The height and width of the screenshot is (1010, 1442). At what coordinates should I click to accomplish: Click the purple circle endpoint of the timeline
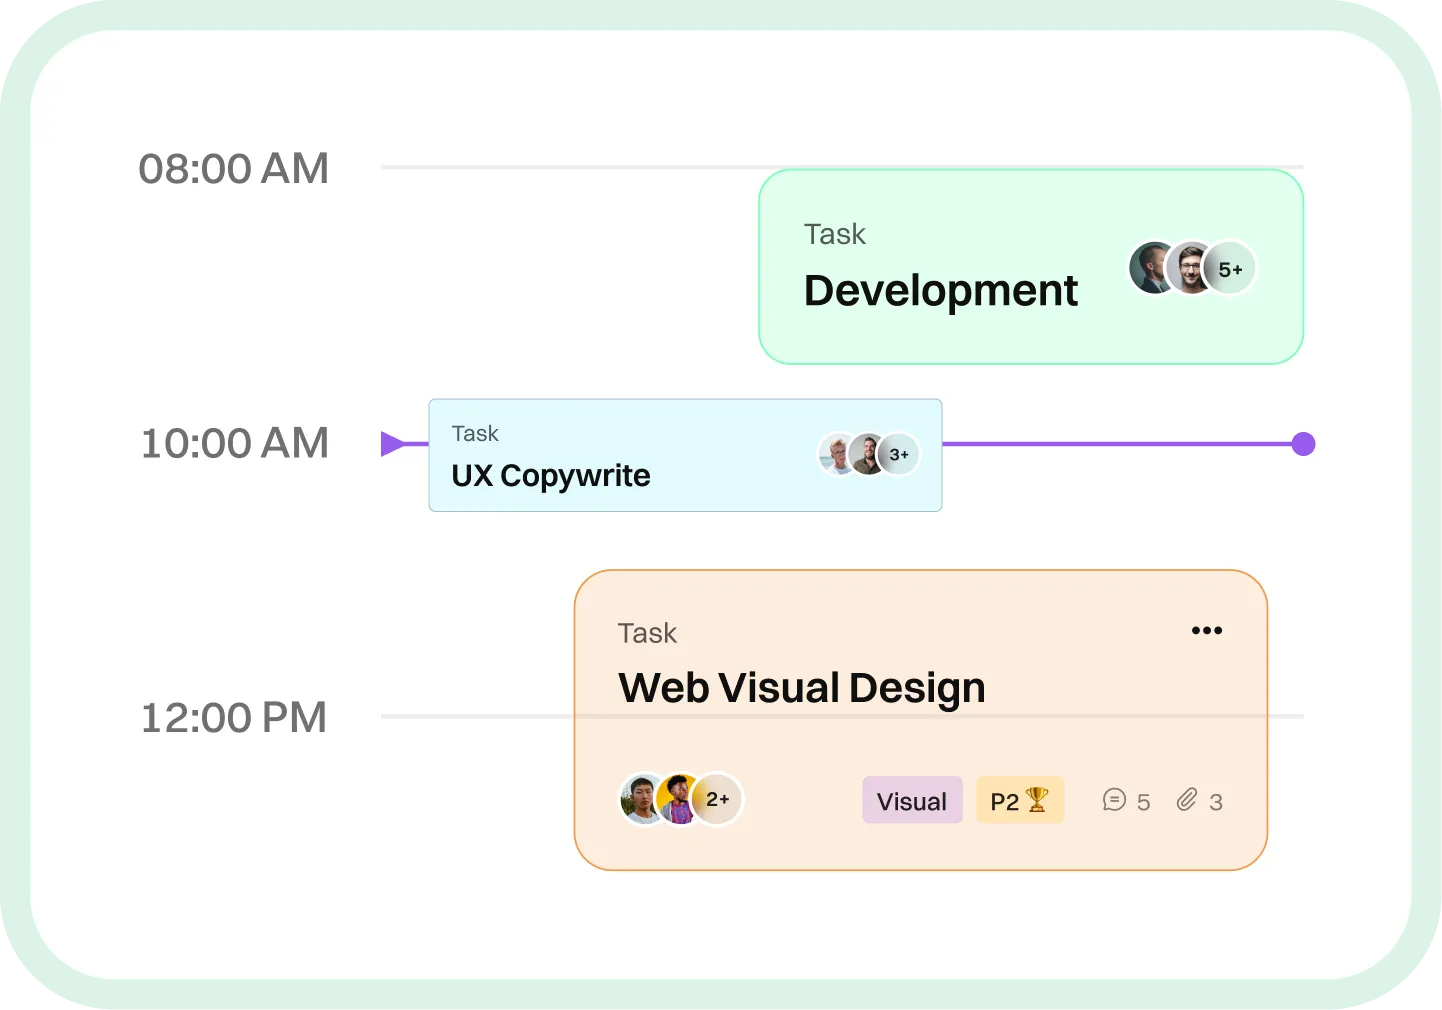[x=1302, y=443]
